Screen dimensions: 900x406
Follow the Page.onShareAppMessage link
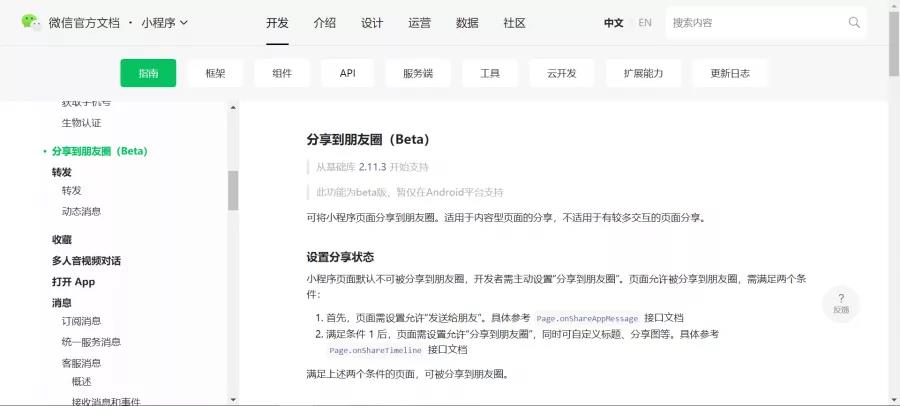click(x=587, y=318)
